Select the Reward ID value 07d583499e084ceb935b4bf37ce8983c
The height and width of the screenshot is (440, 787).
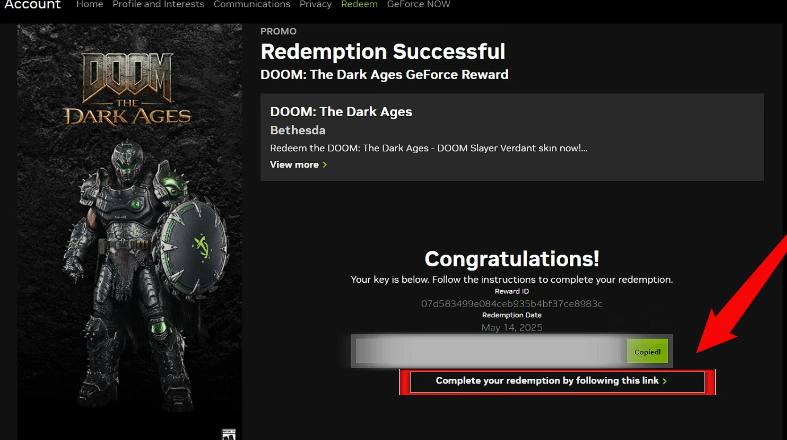tap(511, 304)
